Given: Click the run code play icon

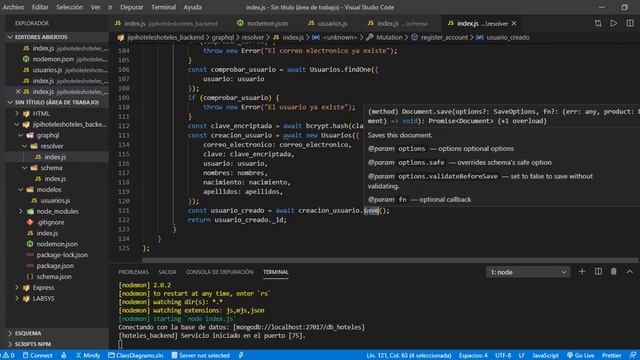Looking at the screenshot, I should click(x=613, y=23).
